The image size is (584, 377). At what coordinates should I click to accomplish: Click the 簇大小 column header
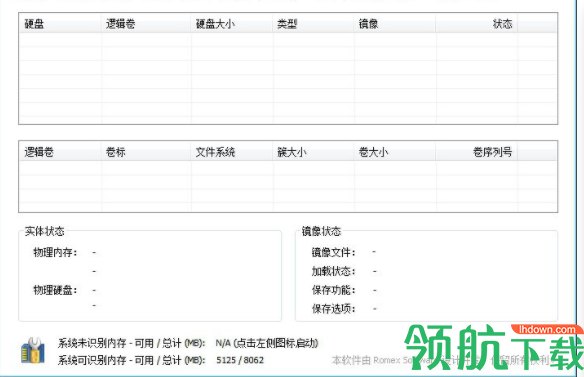(x=313, y=152)
